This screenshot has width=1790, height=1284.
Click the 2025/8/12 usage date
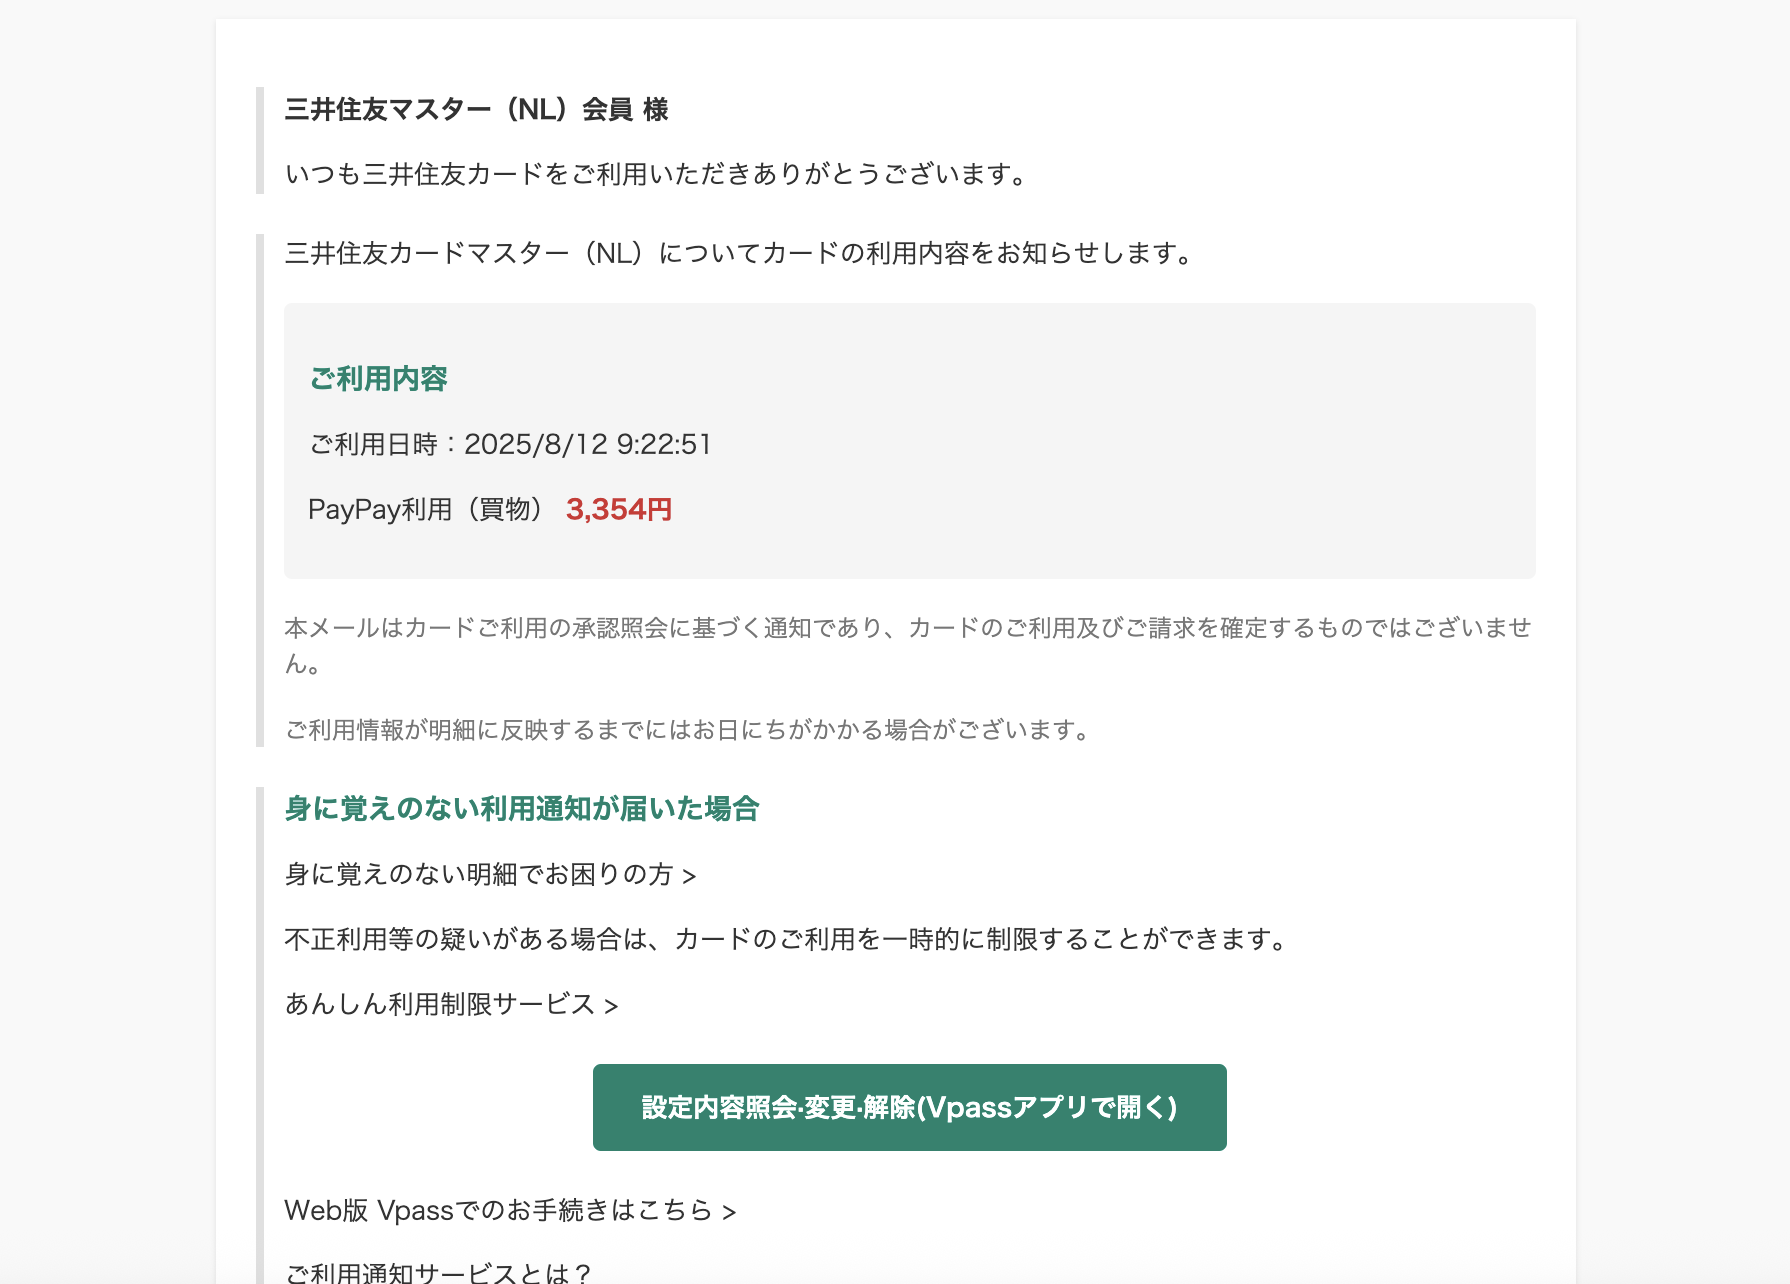click(x=536, y=444)
